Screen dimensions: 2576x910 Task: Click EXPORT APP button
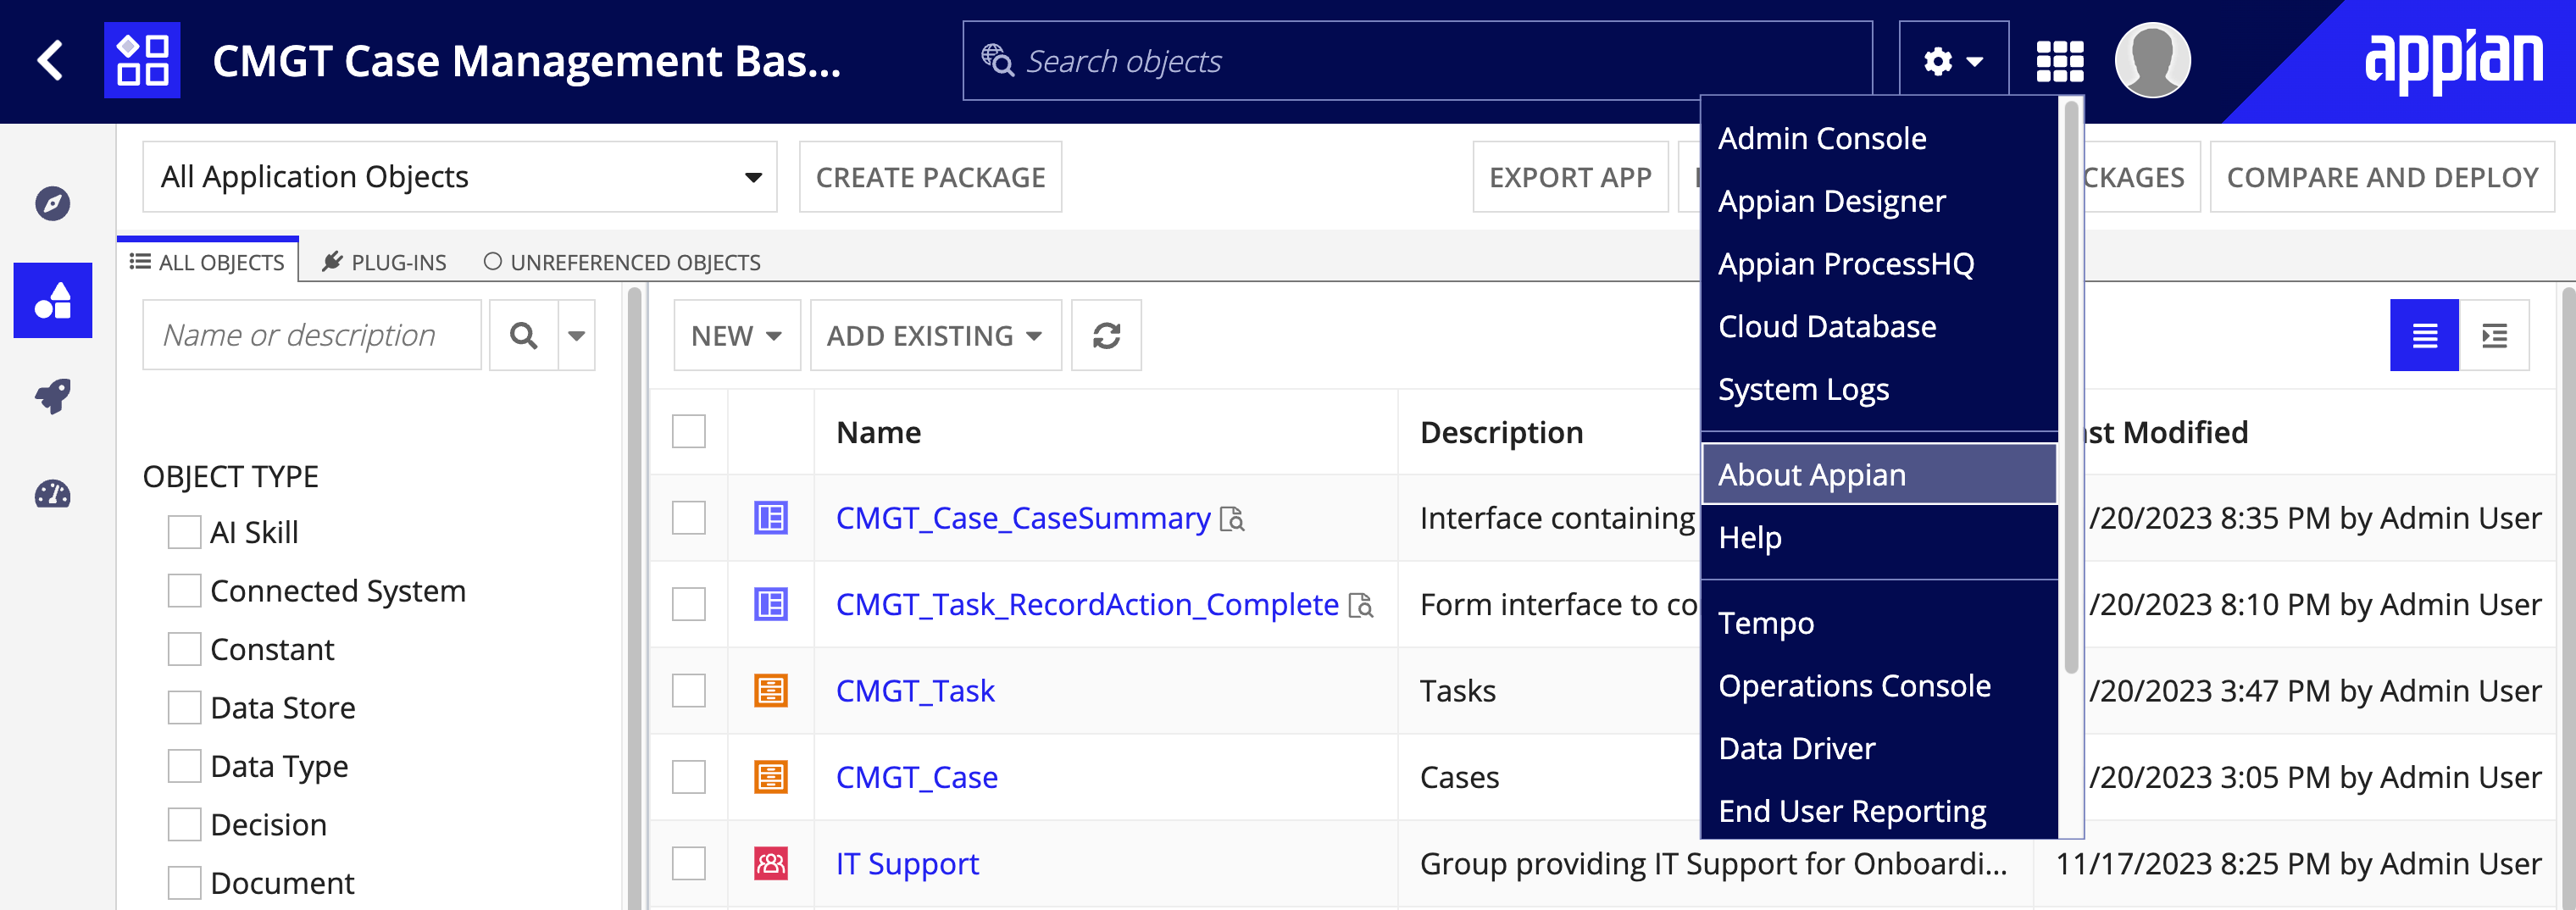point(1570,177)
